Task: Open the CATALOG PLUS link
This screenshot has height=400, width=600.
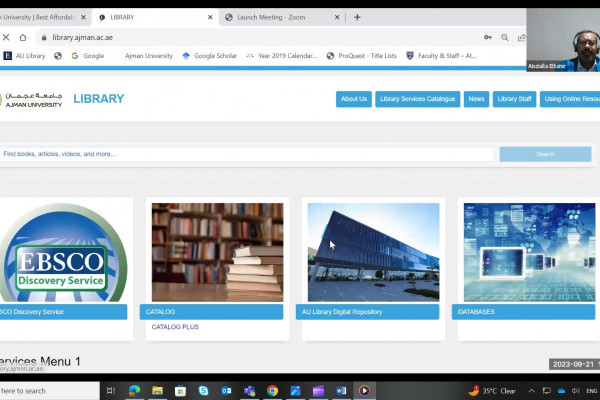Action: [x=175, y=327]
